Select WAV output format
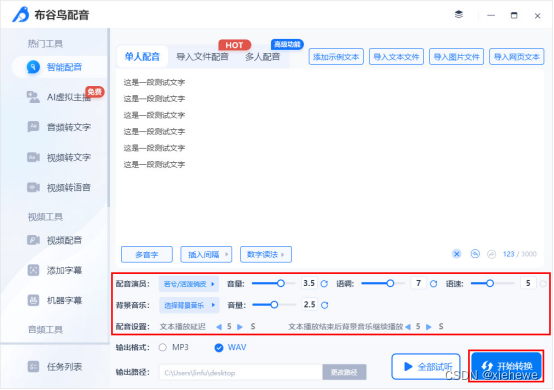 pos(230,347)
